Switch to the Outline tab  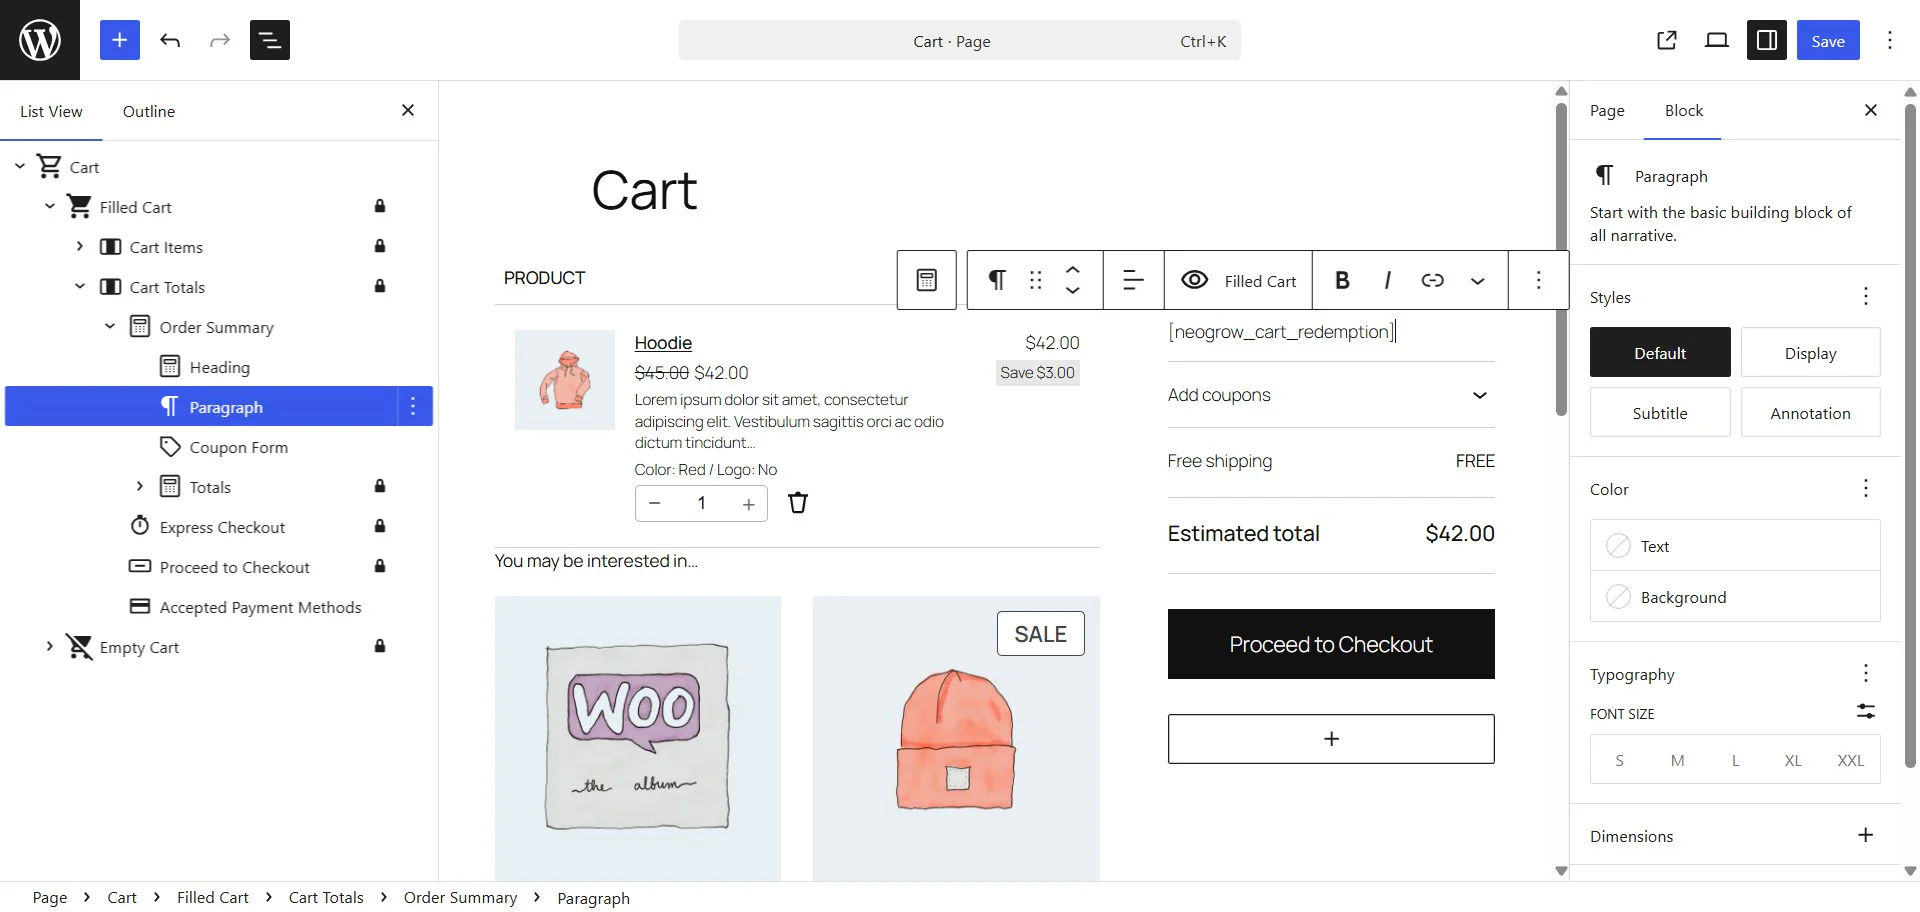tap(149, 111)
